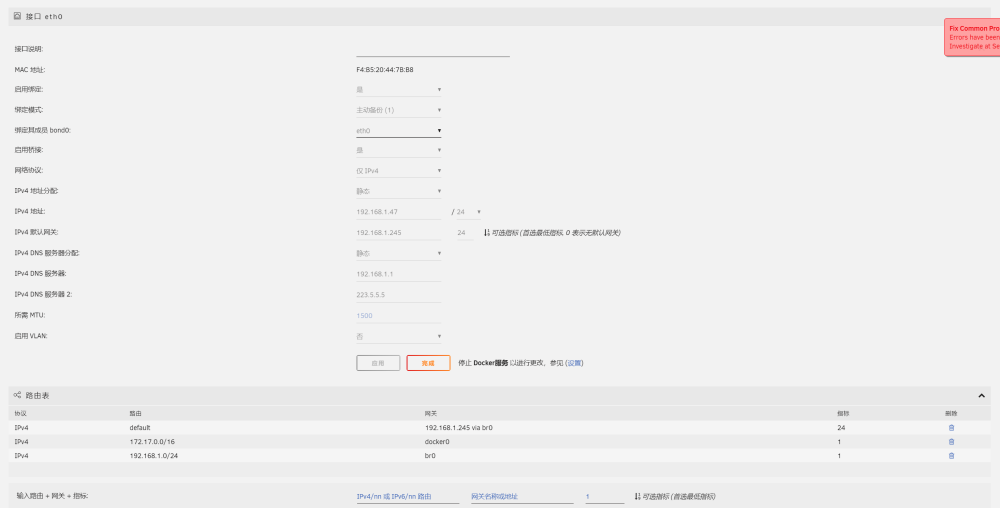Click the metric value 24 in default row
The image size is (1000, 508).
(x=841, y=428)
